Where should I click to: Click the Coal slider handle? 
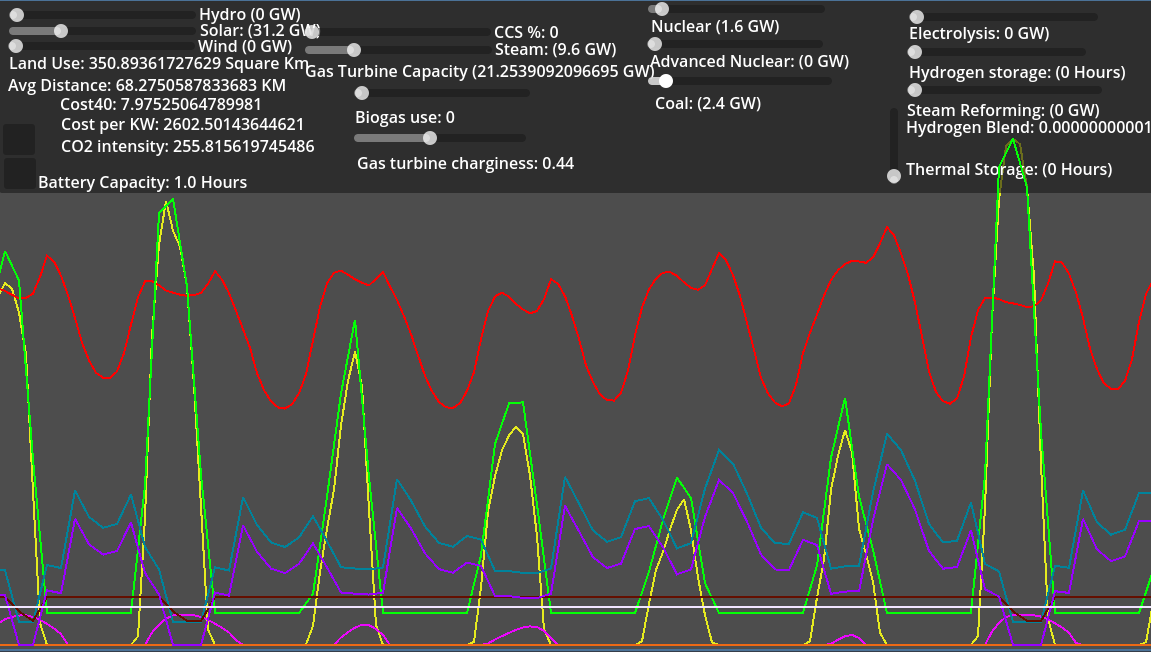[666, 81]
